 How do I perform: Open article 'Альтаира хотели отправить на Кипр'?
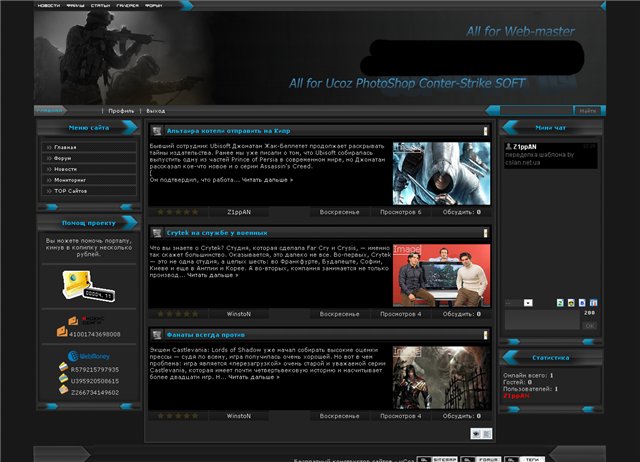tap(228, 131)
